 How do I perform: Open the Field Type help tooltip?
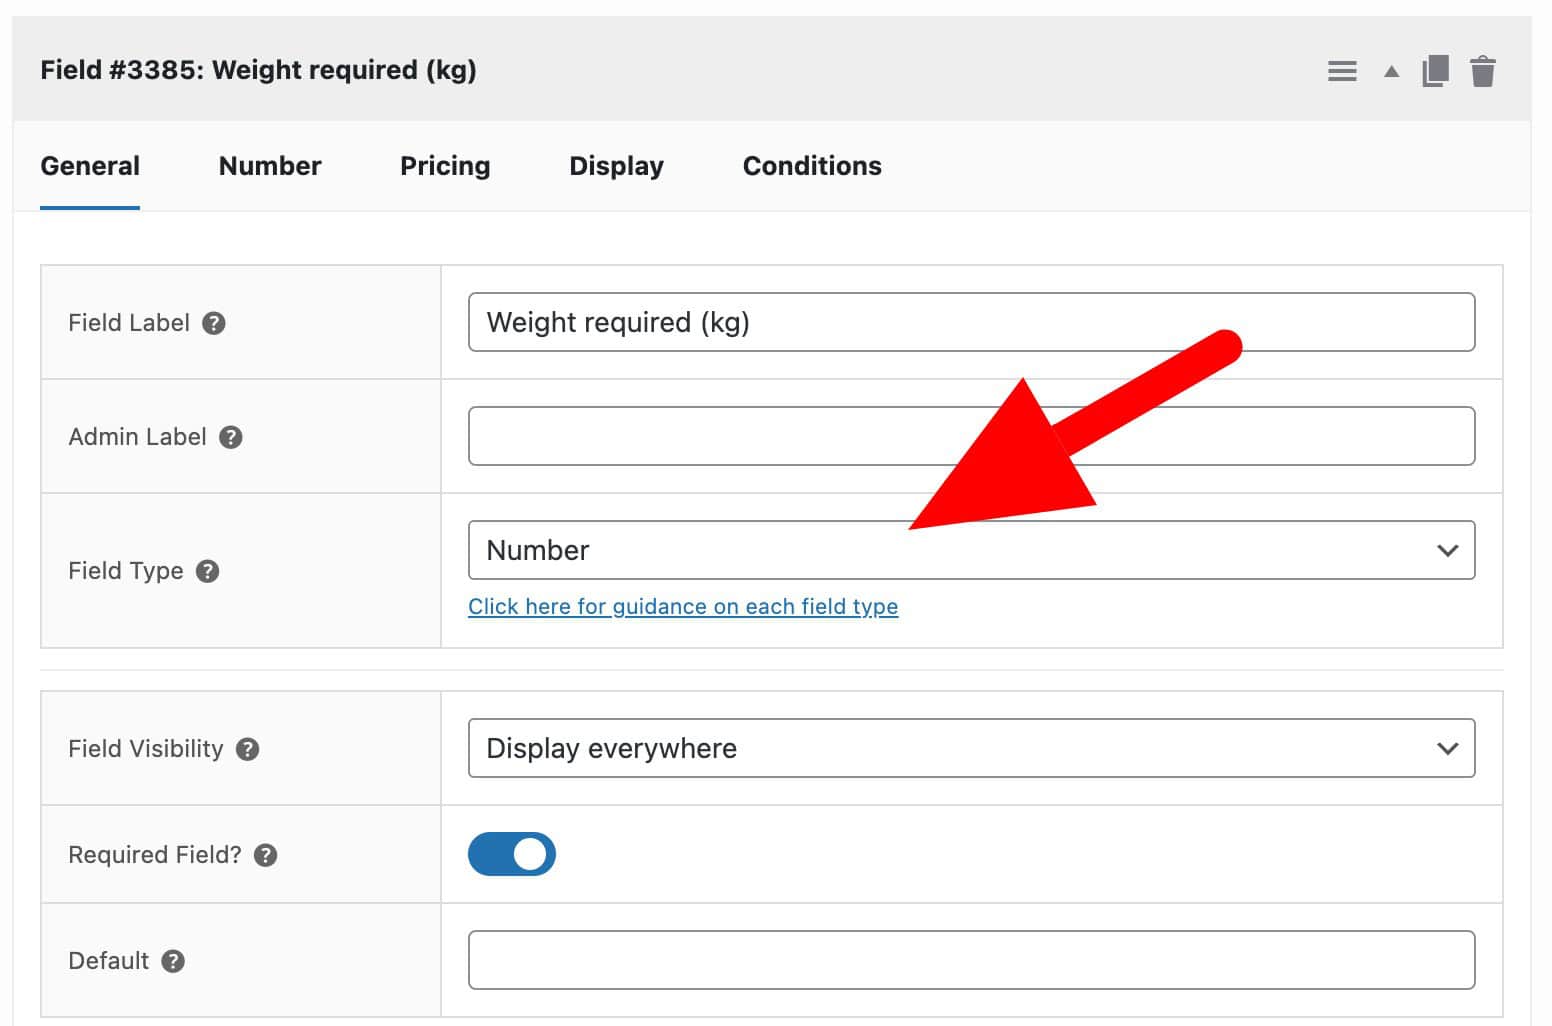[208, 571]
